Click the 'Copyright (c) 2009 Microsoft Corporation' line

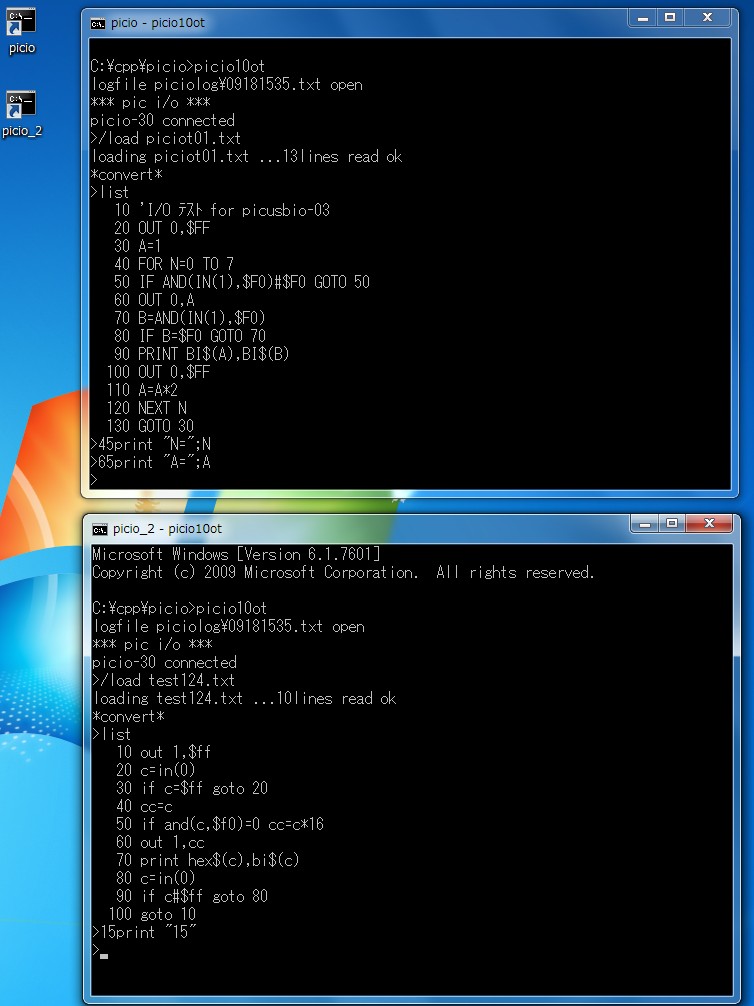343,572
